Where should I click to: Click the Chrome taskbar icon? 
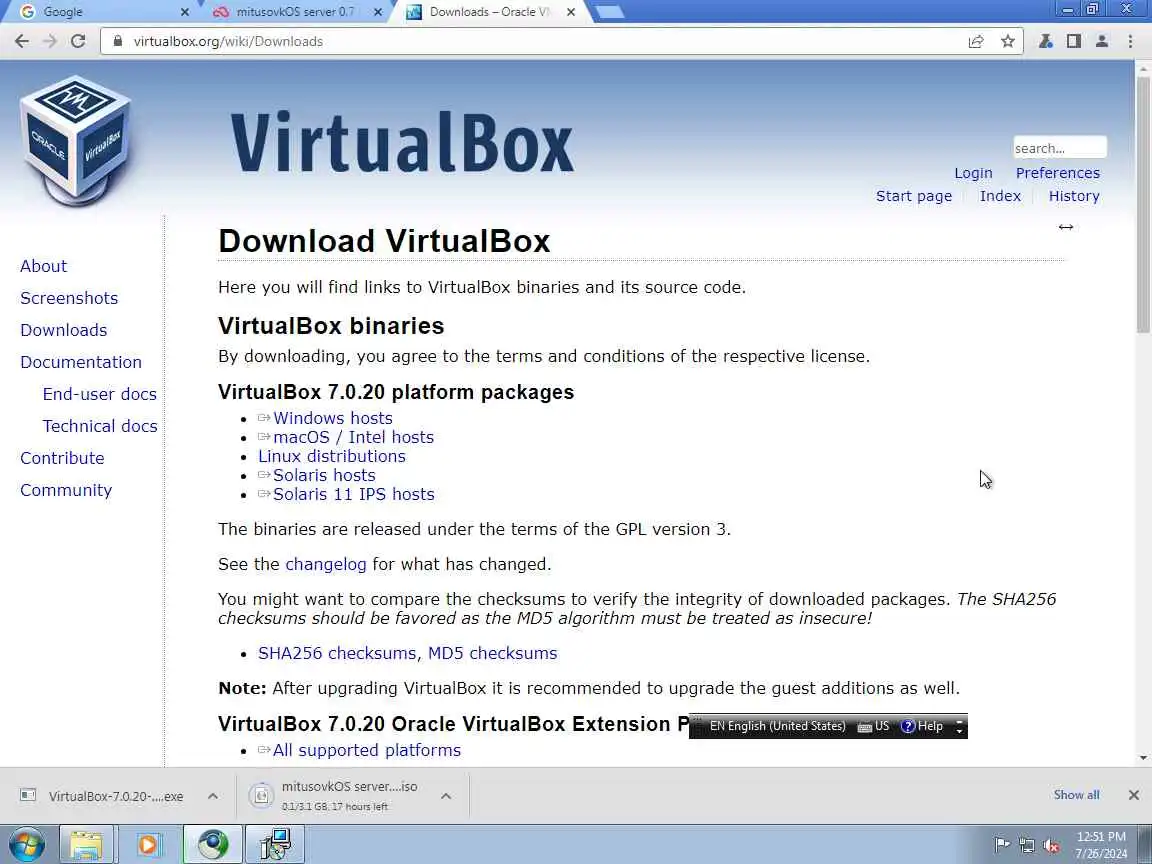[x=212, y=844]
